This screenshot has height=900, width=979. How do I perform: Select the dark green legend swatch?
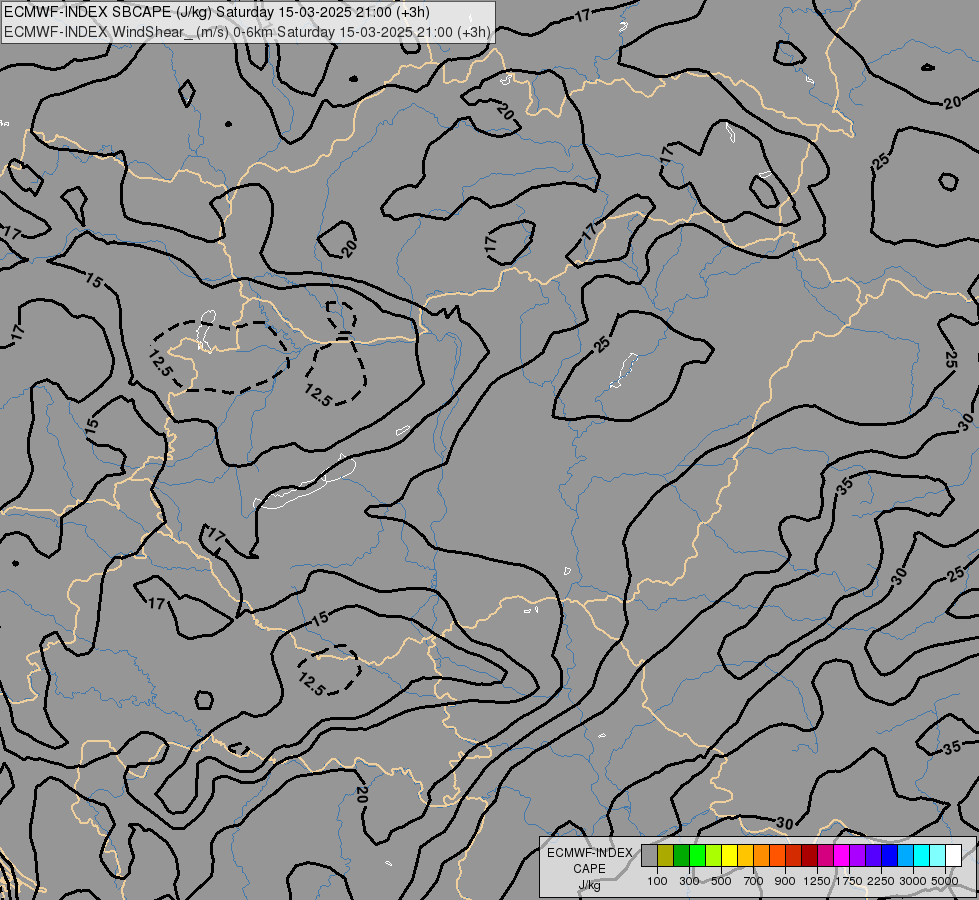click(681, 855)
